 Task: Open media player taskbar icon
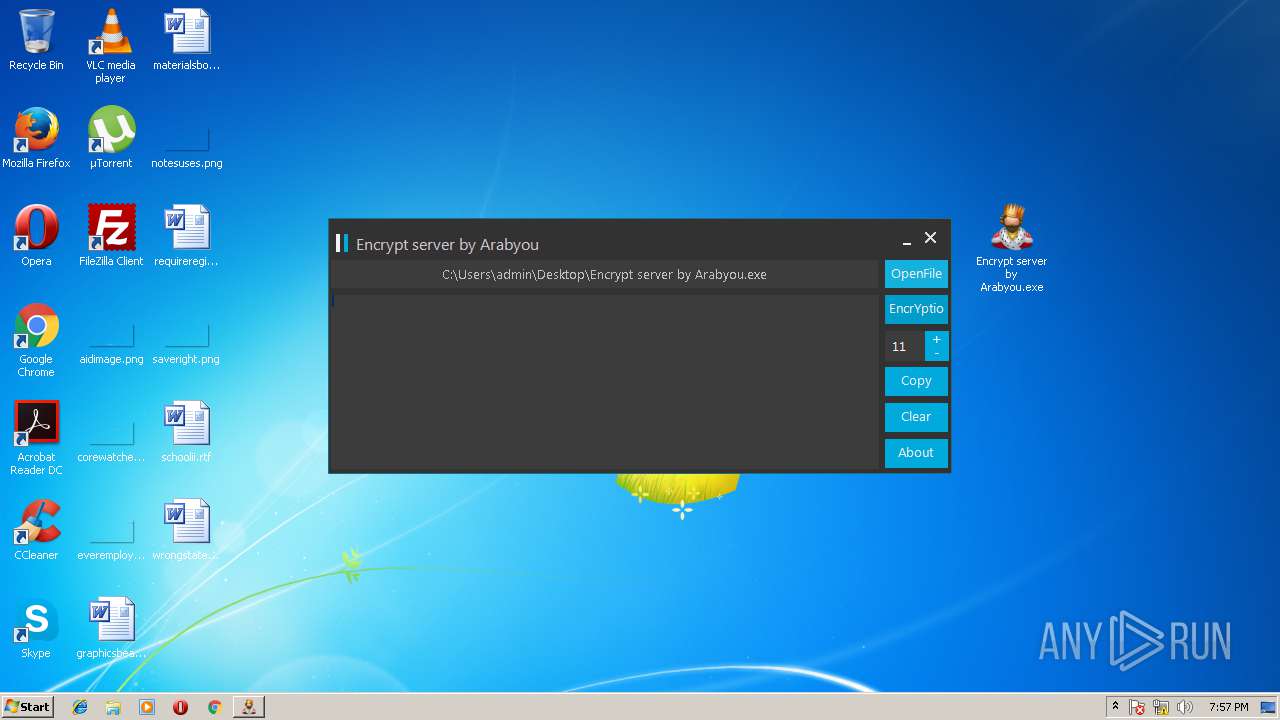(147, 707)
